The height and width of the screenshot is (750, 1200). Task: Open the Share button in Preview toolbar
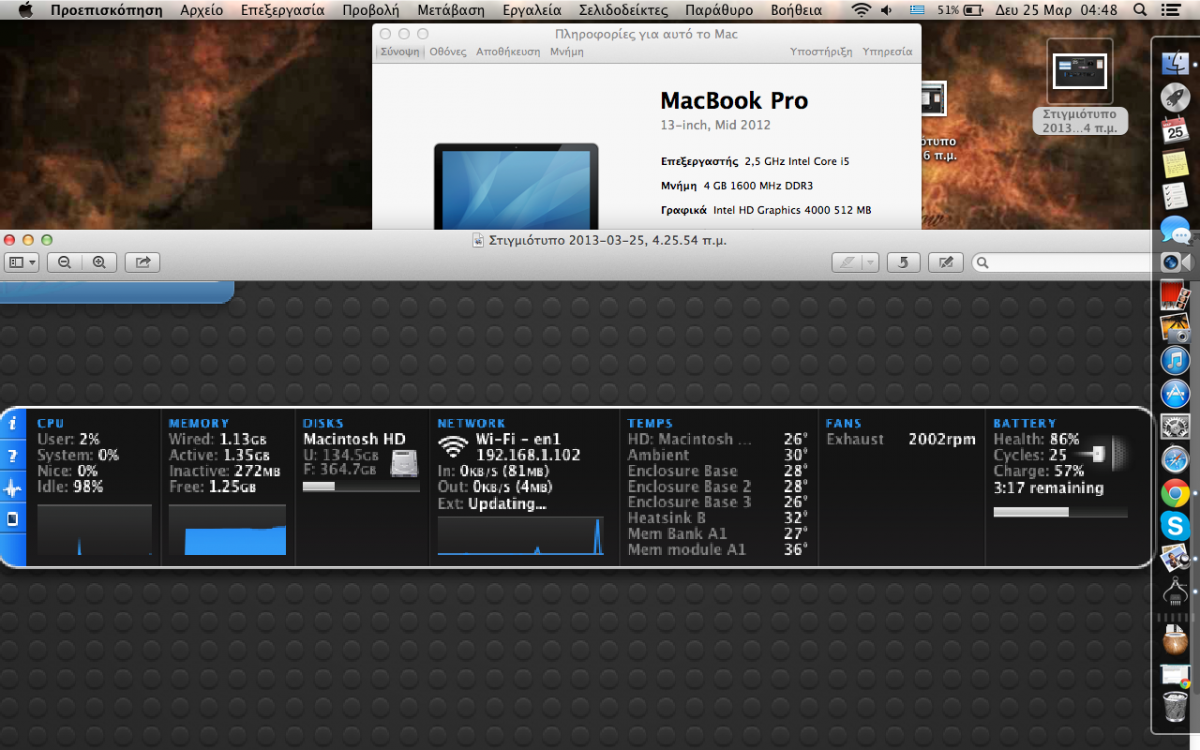pos(143,262)
